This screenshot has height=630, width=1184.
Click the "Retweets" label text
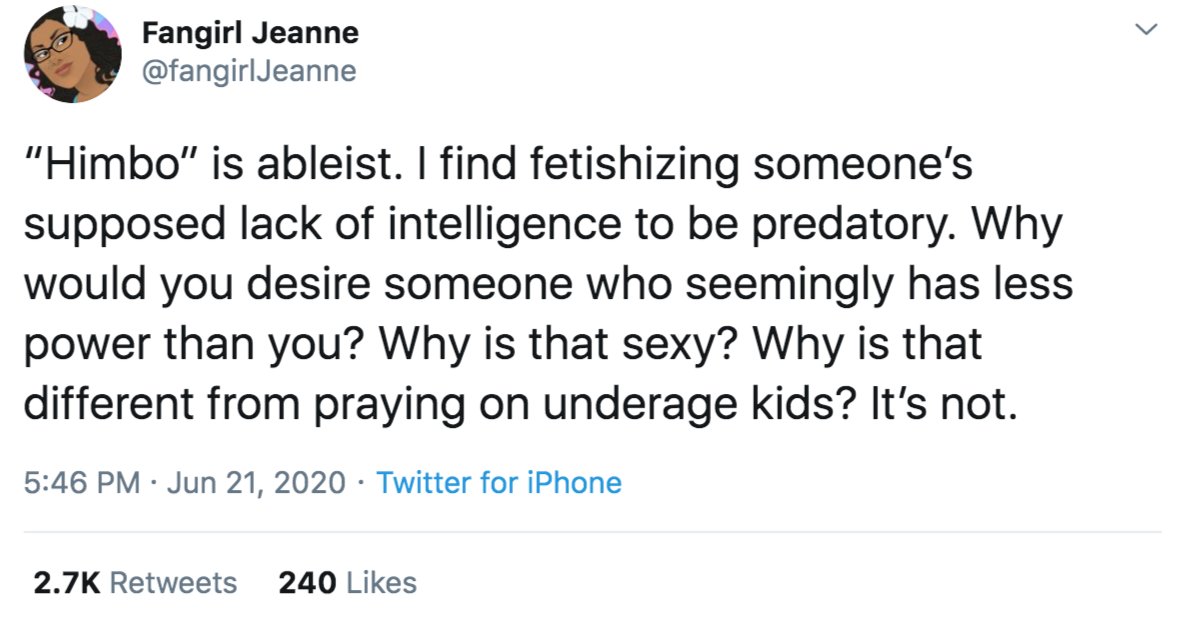(174, 582)
